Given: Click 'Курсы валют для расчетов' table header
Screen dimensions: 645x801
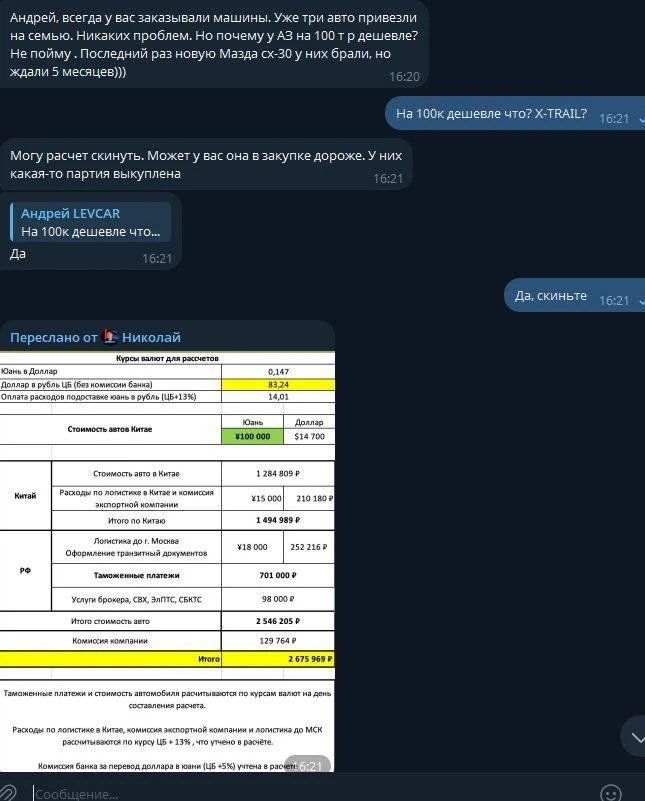Looking at the screenshot, I should point(167,359).
